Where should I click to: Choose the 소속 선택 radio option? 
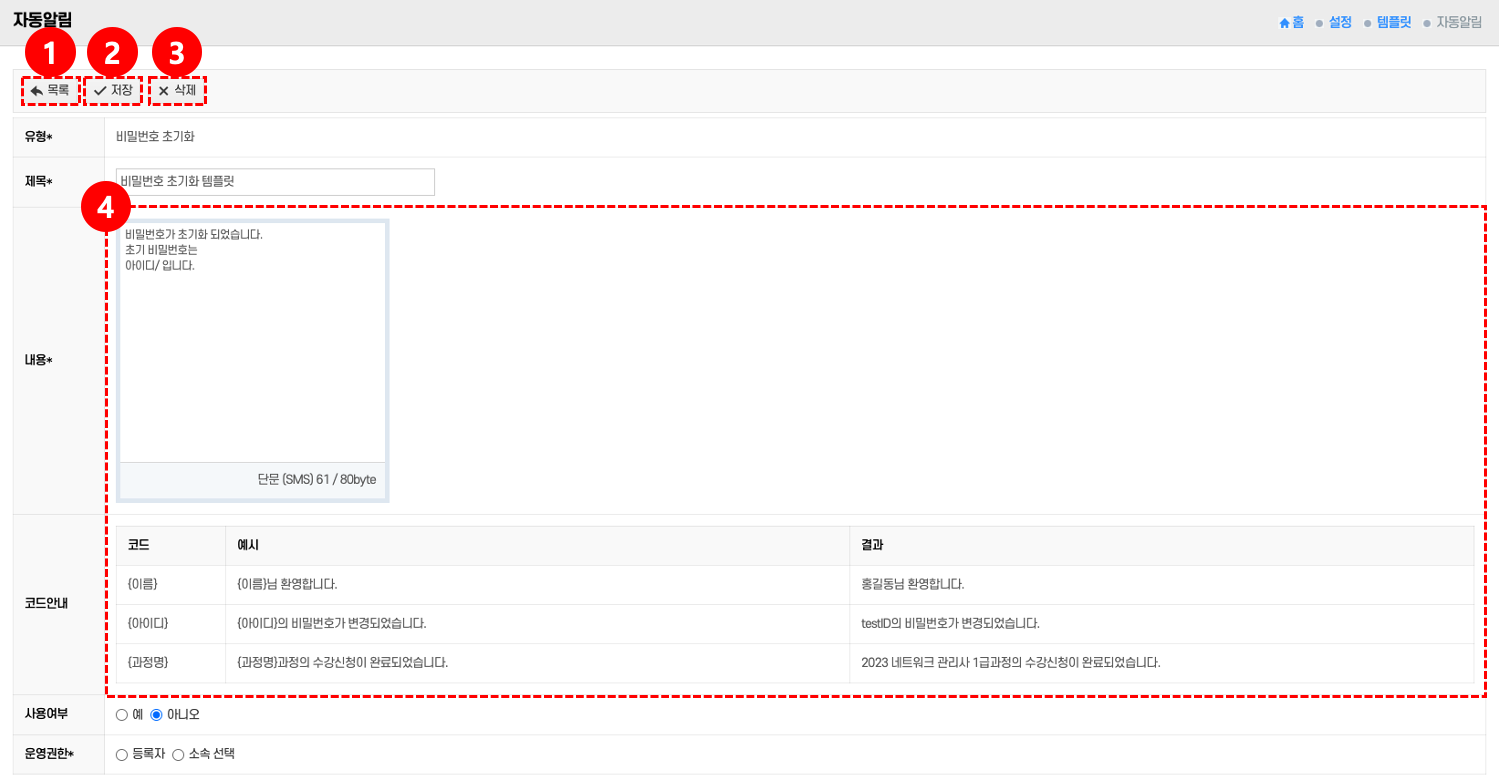(x=178, y=754)
